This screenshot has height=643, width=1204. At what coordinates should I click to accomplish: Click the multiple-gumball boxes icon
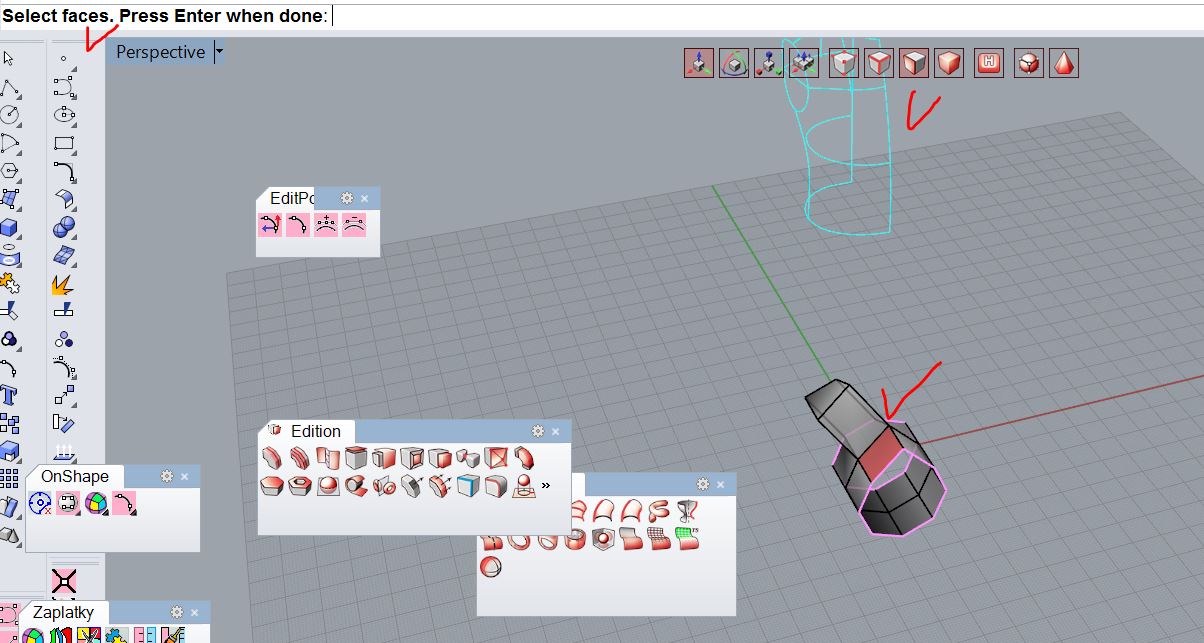click(804, 63)
